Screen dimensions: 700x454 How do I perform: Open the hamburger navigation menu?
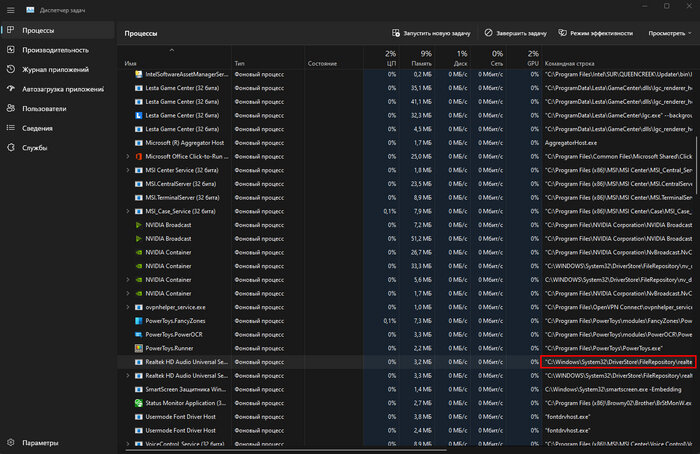[11, 10]
